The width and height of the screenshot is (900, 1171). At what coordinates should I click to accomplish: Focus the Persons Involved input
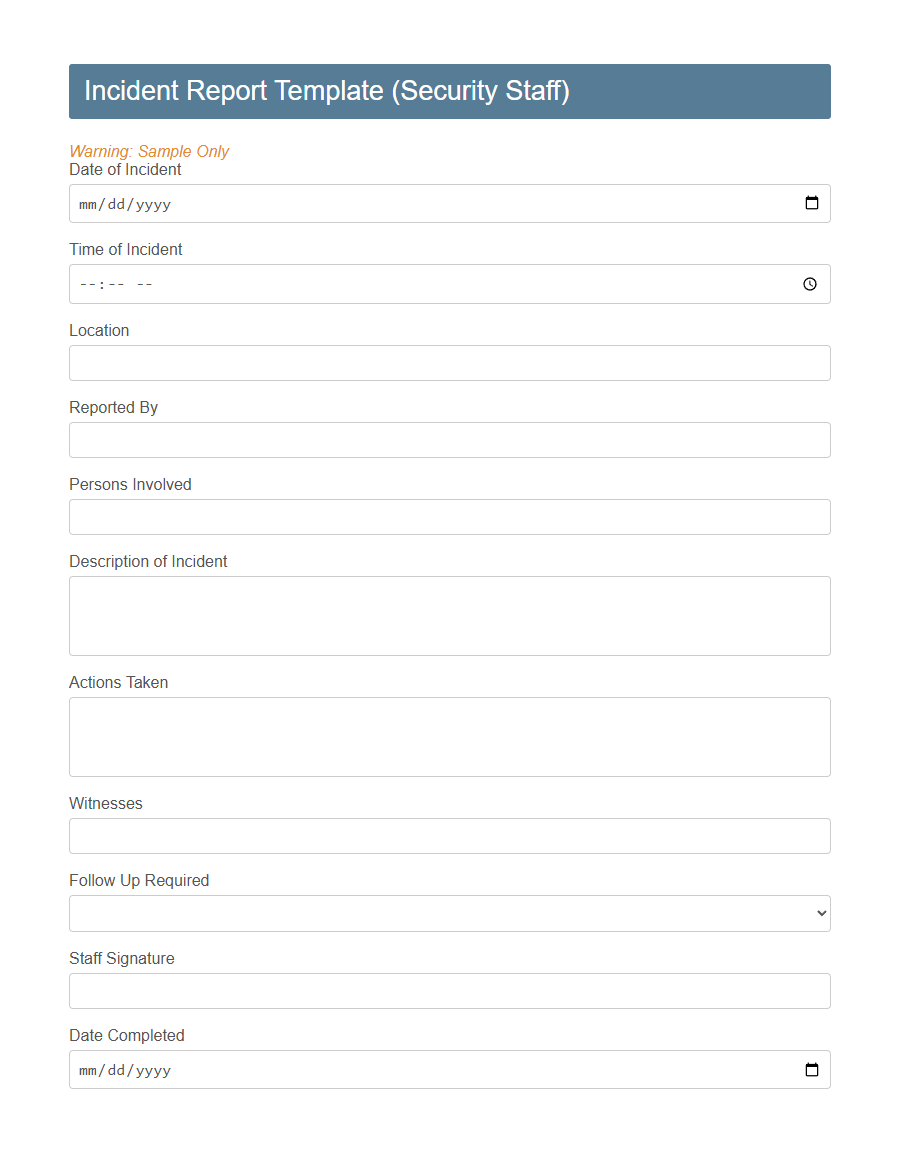coord(449,517)
